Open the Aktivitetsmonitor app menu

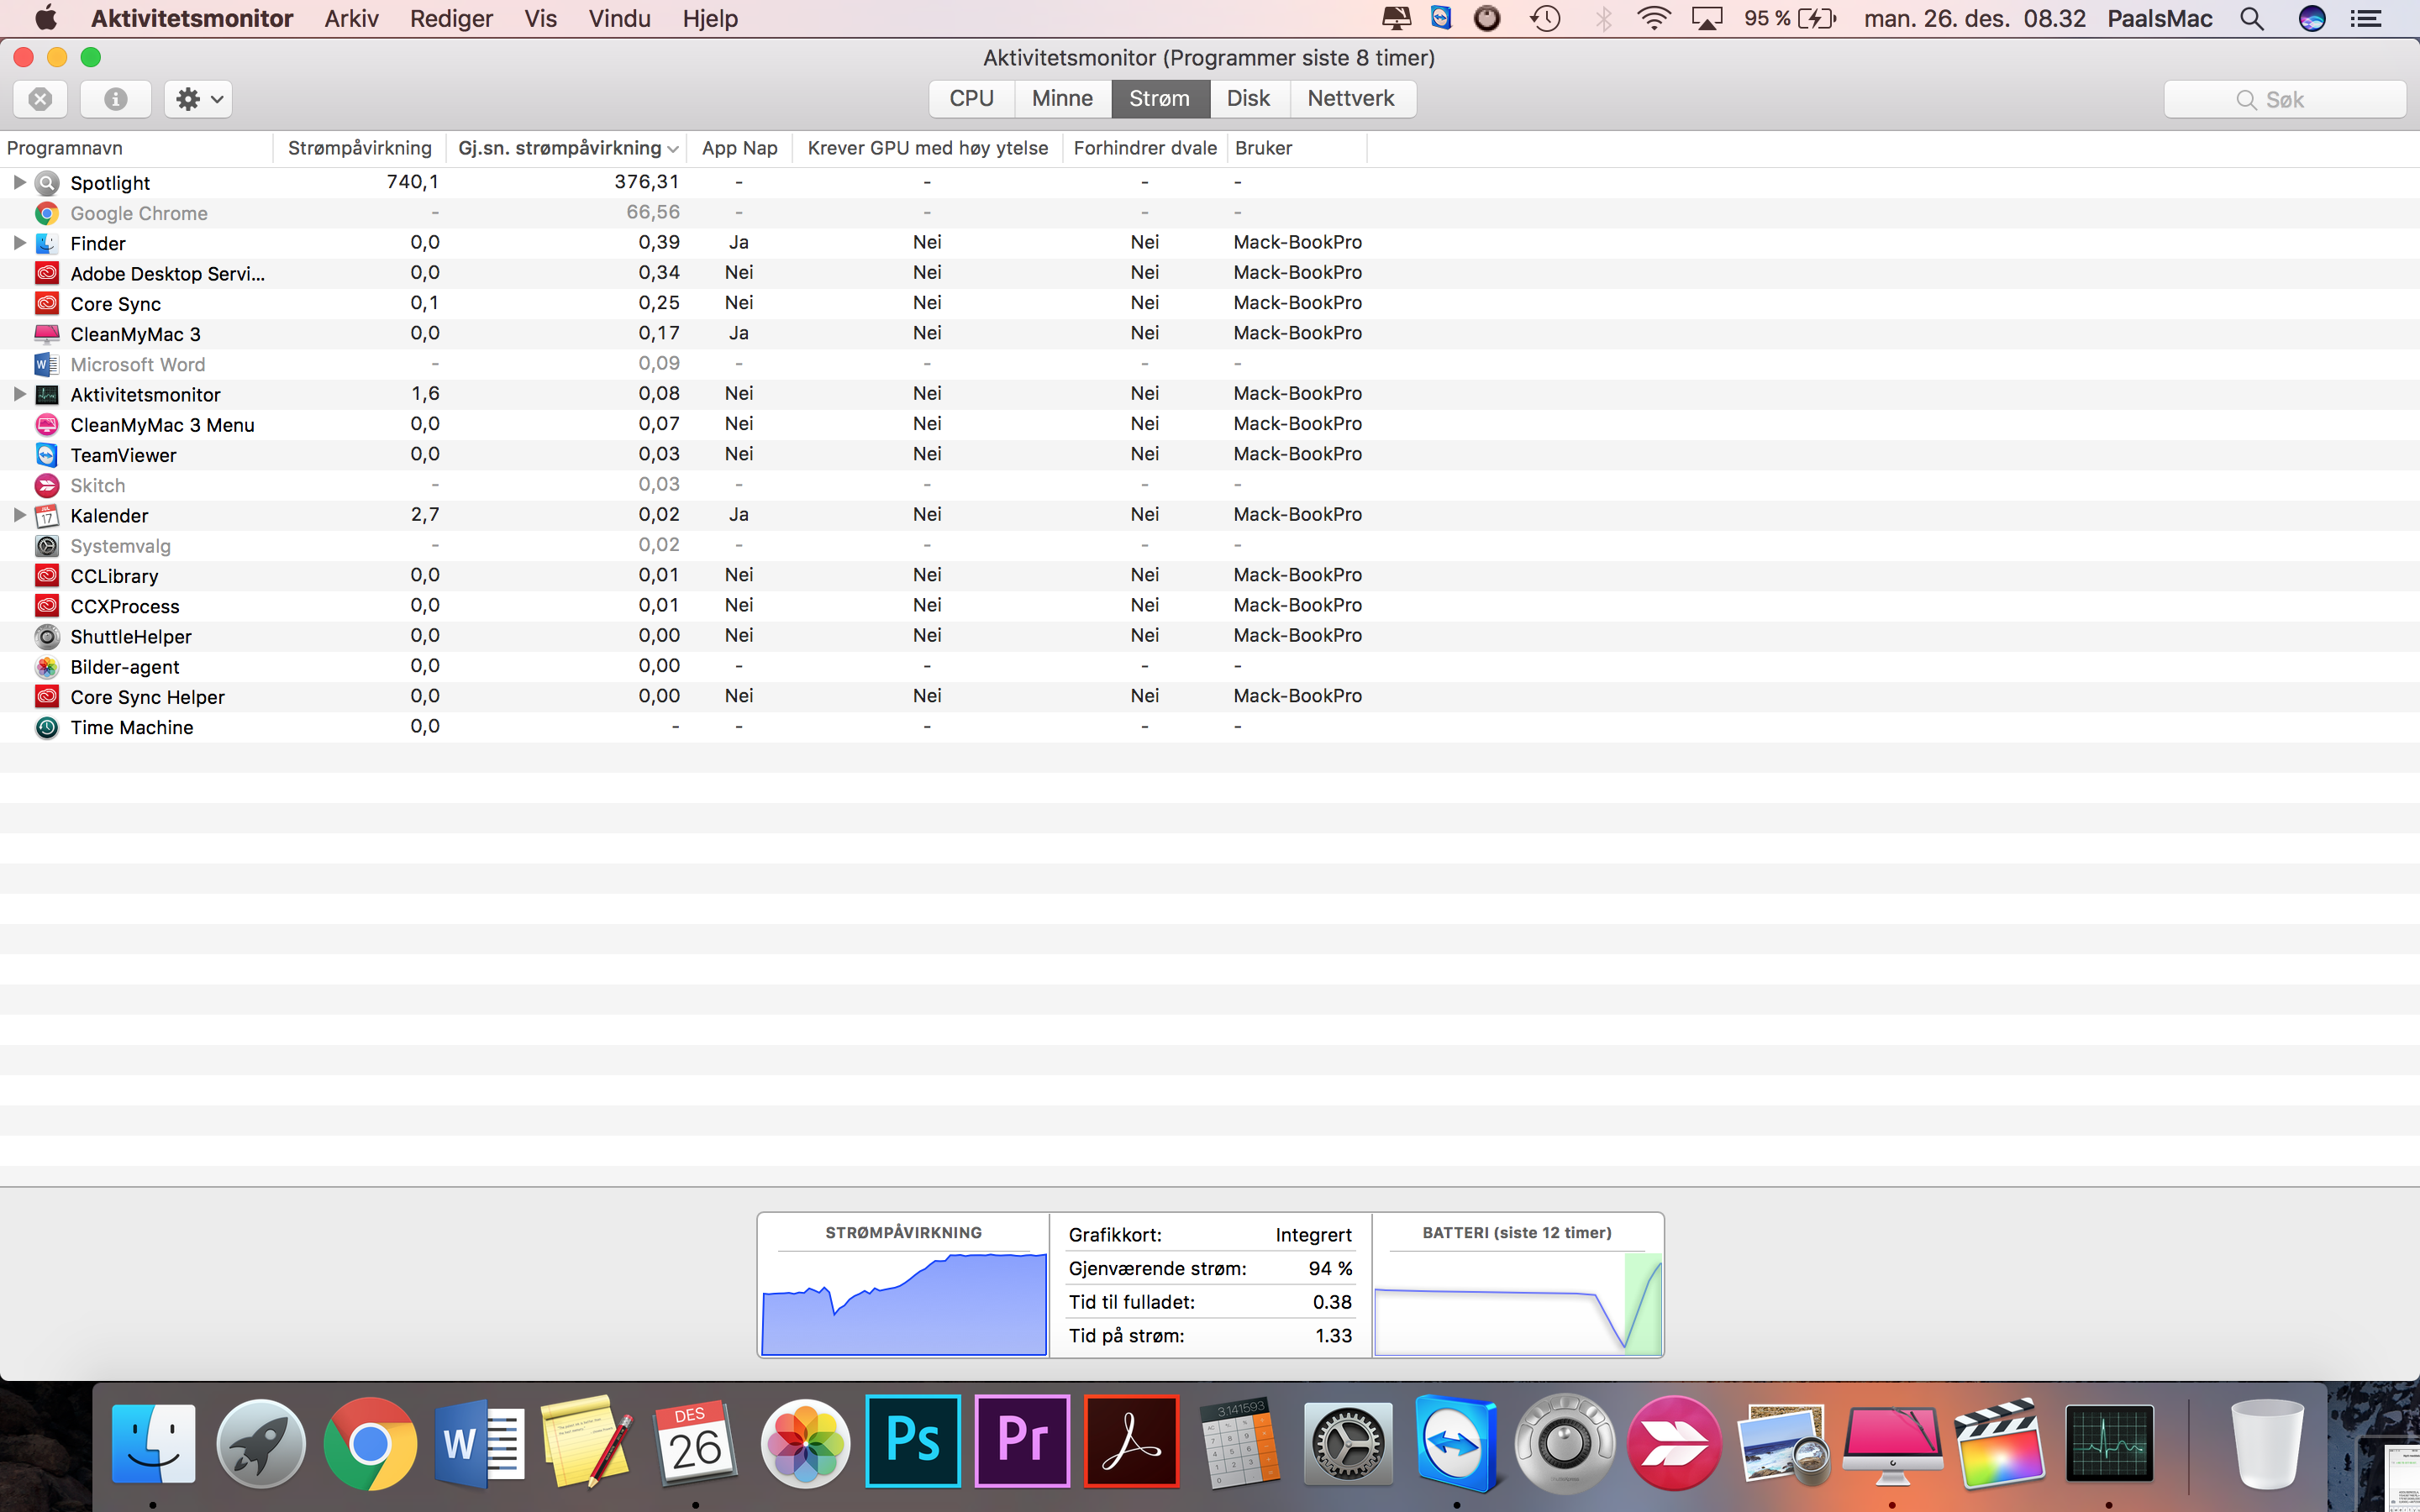point(192,18)
